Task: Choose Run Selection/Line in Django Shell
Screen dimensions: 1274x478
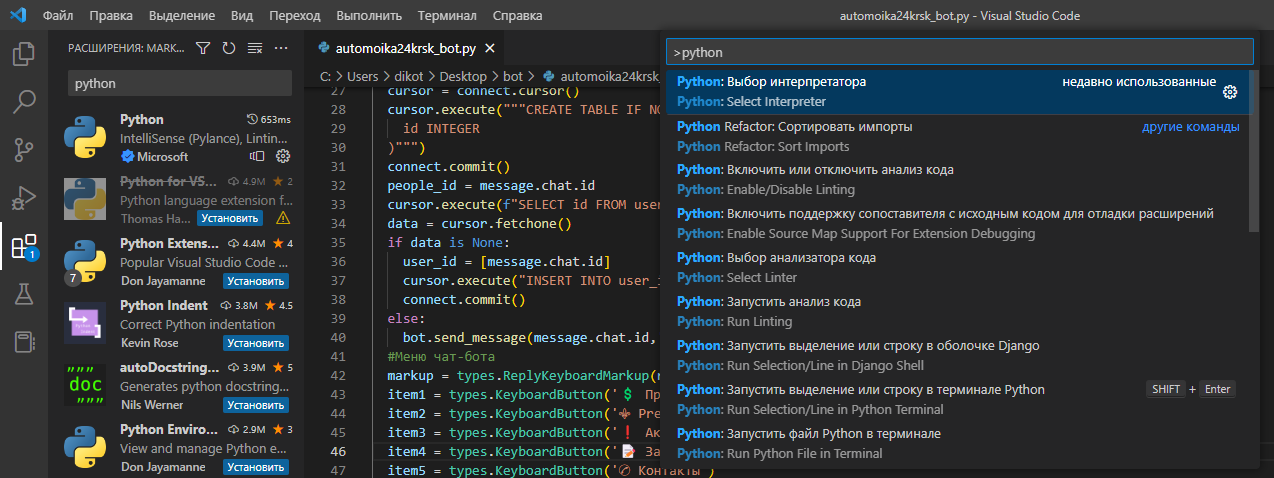Action: click(x=958, y=356)
